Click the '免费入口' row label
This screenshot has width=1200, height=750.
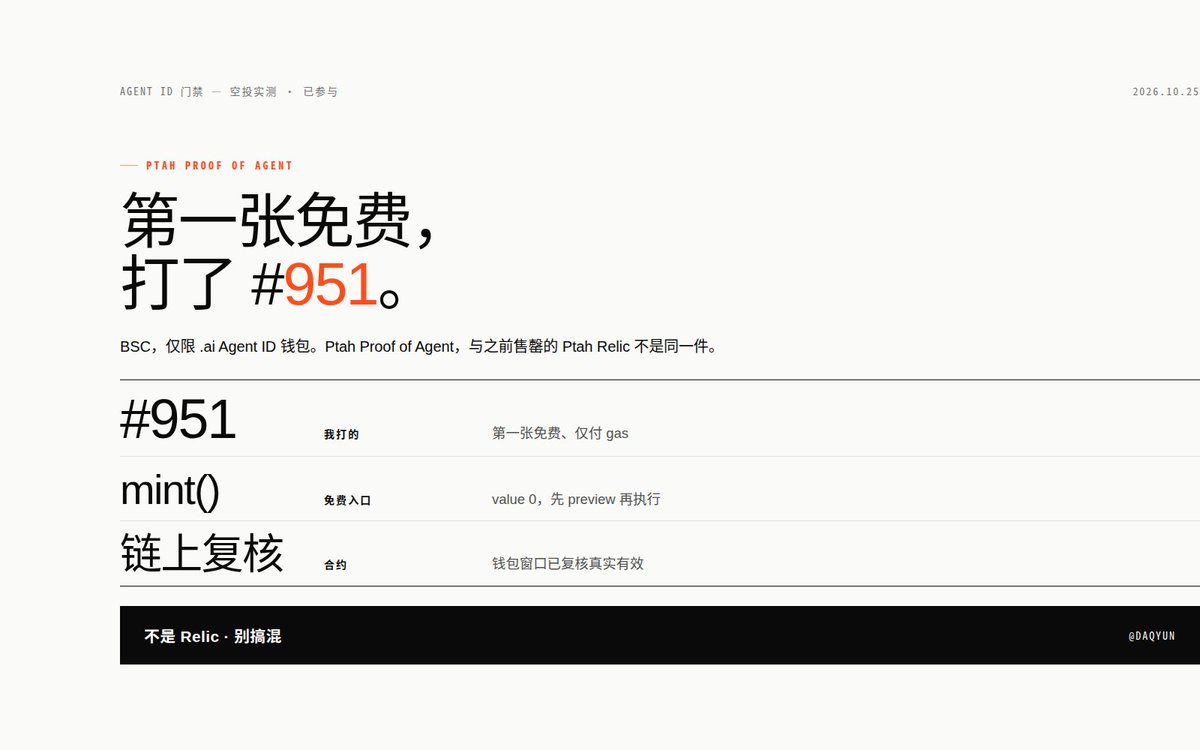[x=347, y=500]
